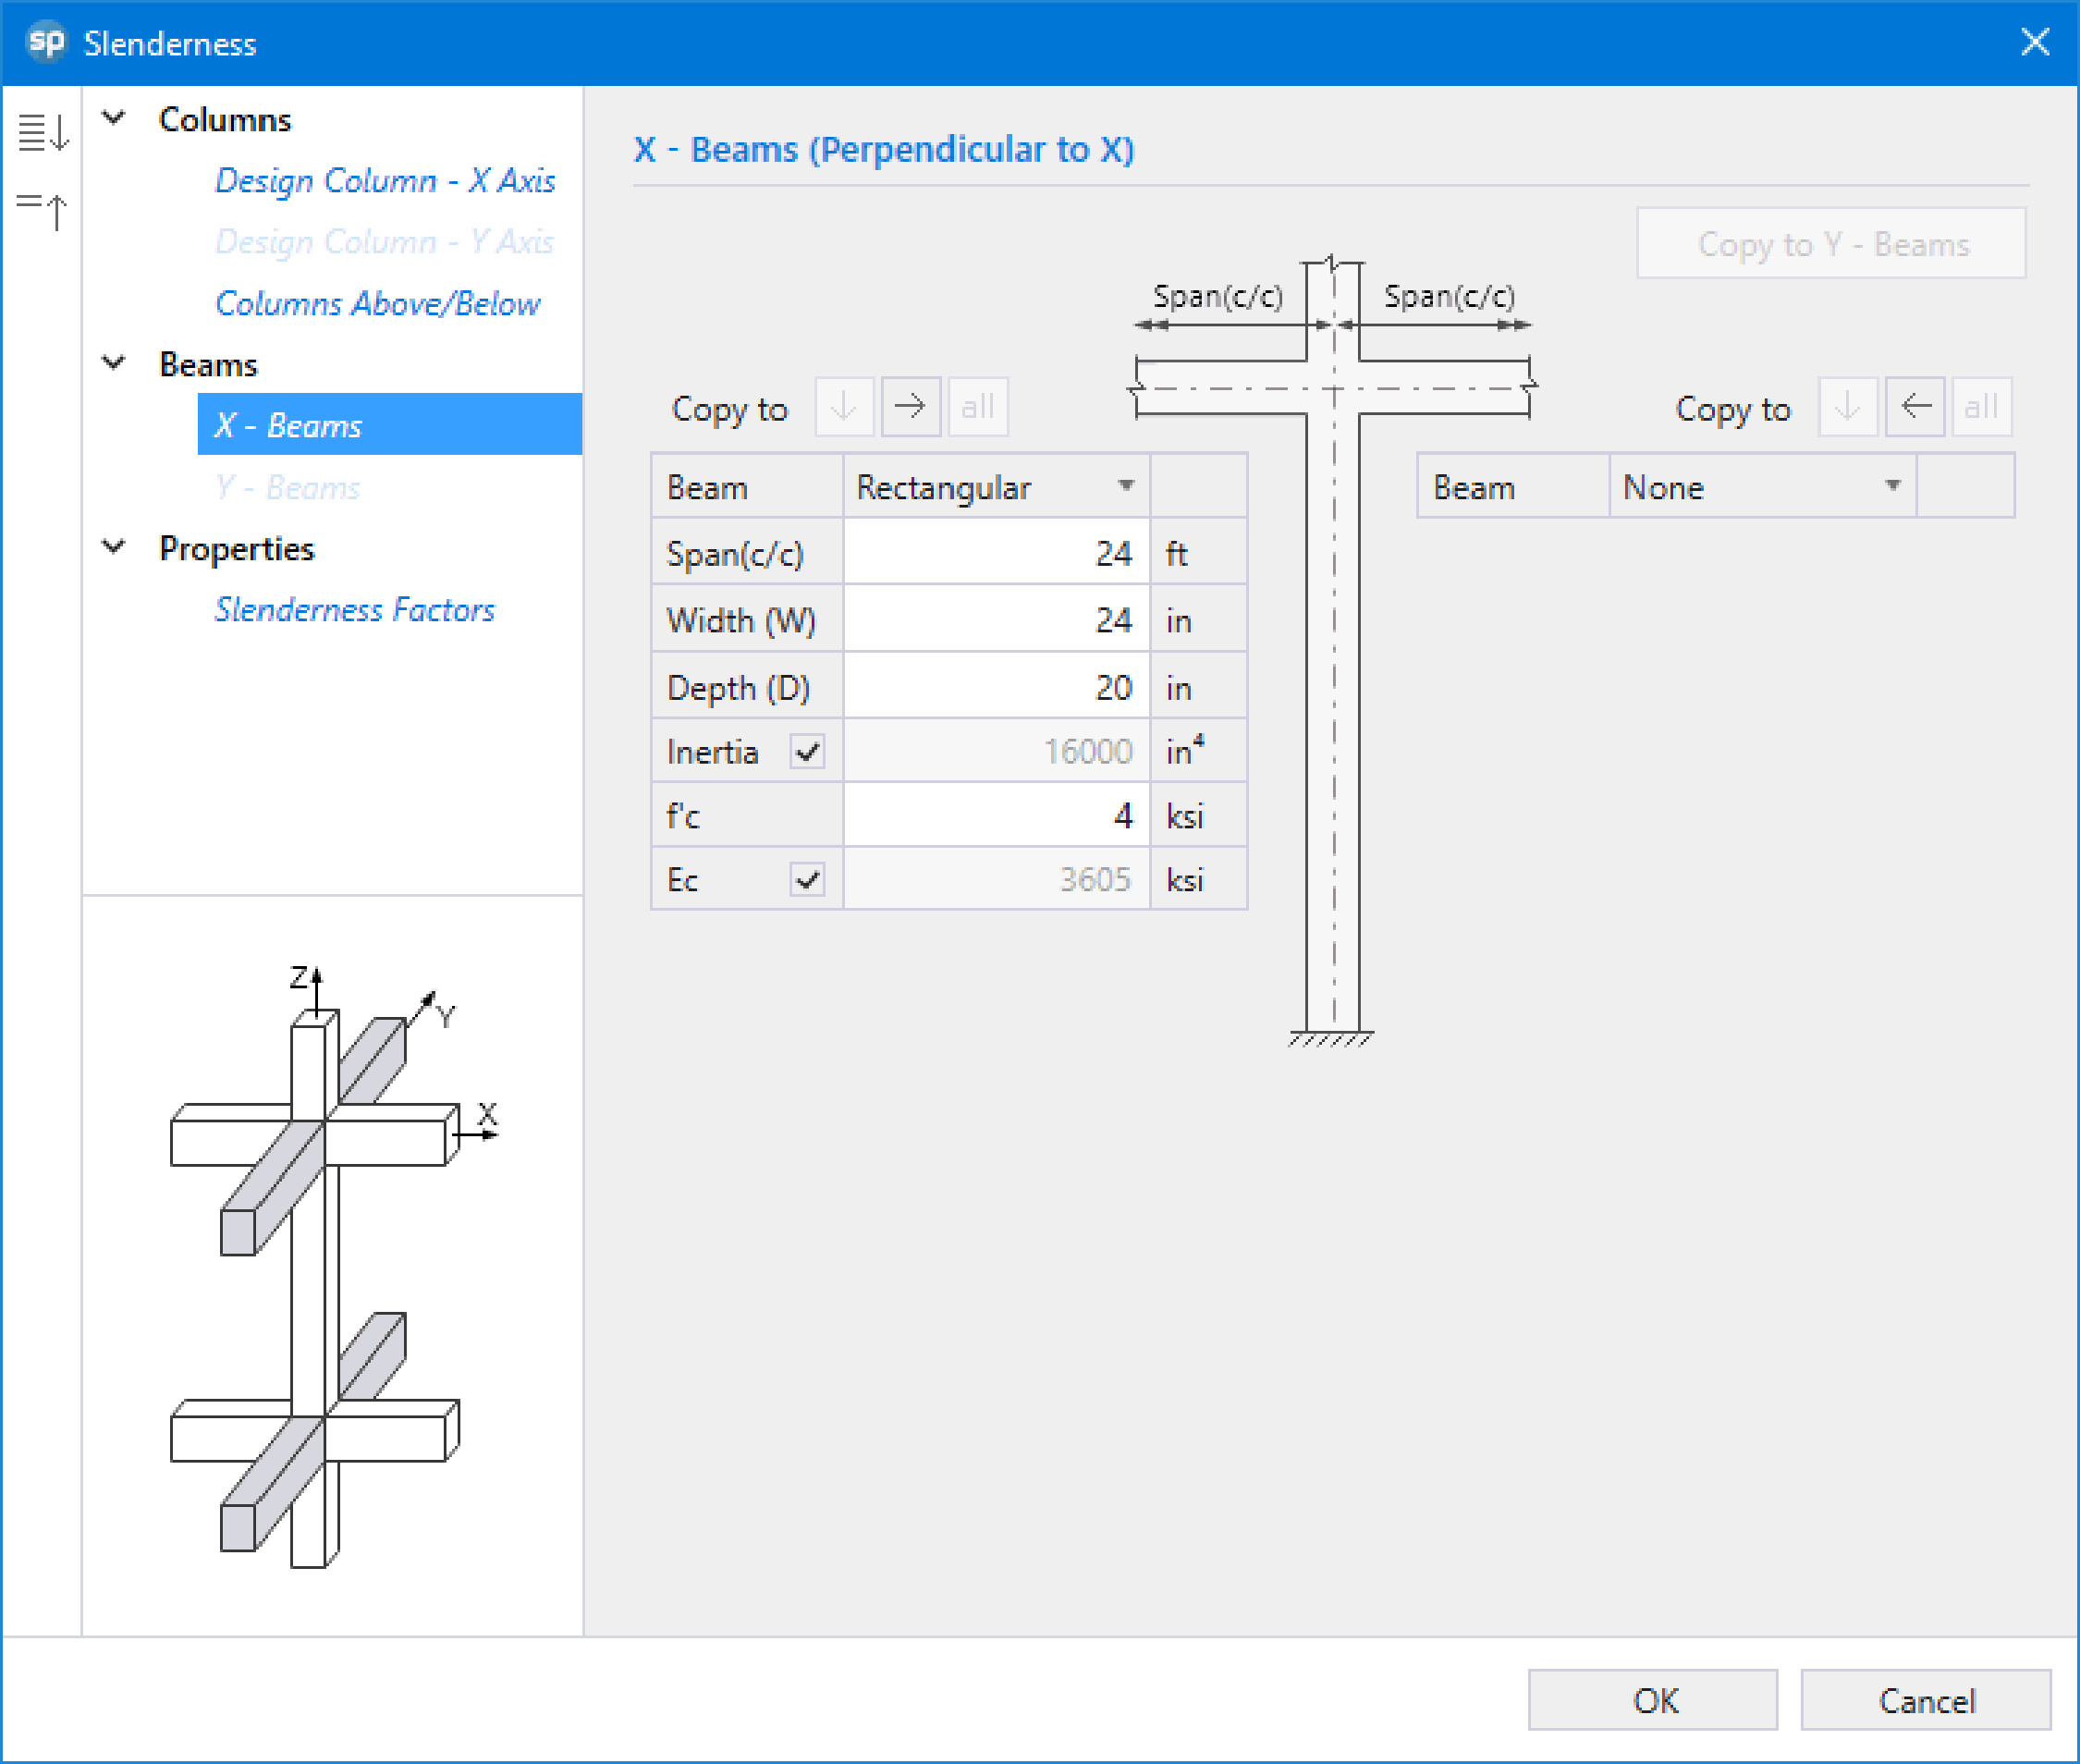Open Columns Above/Below page
Screen dimensions: 2080x1764
[x=378, y=303]
